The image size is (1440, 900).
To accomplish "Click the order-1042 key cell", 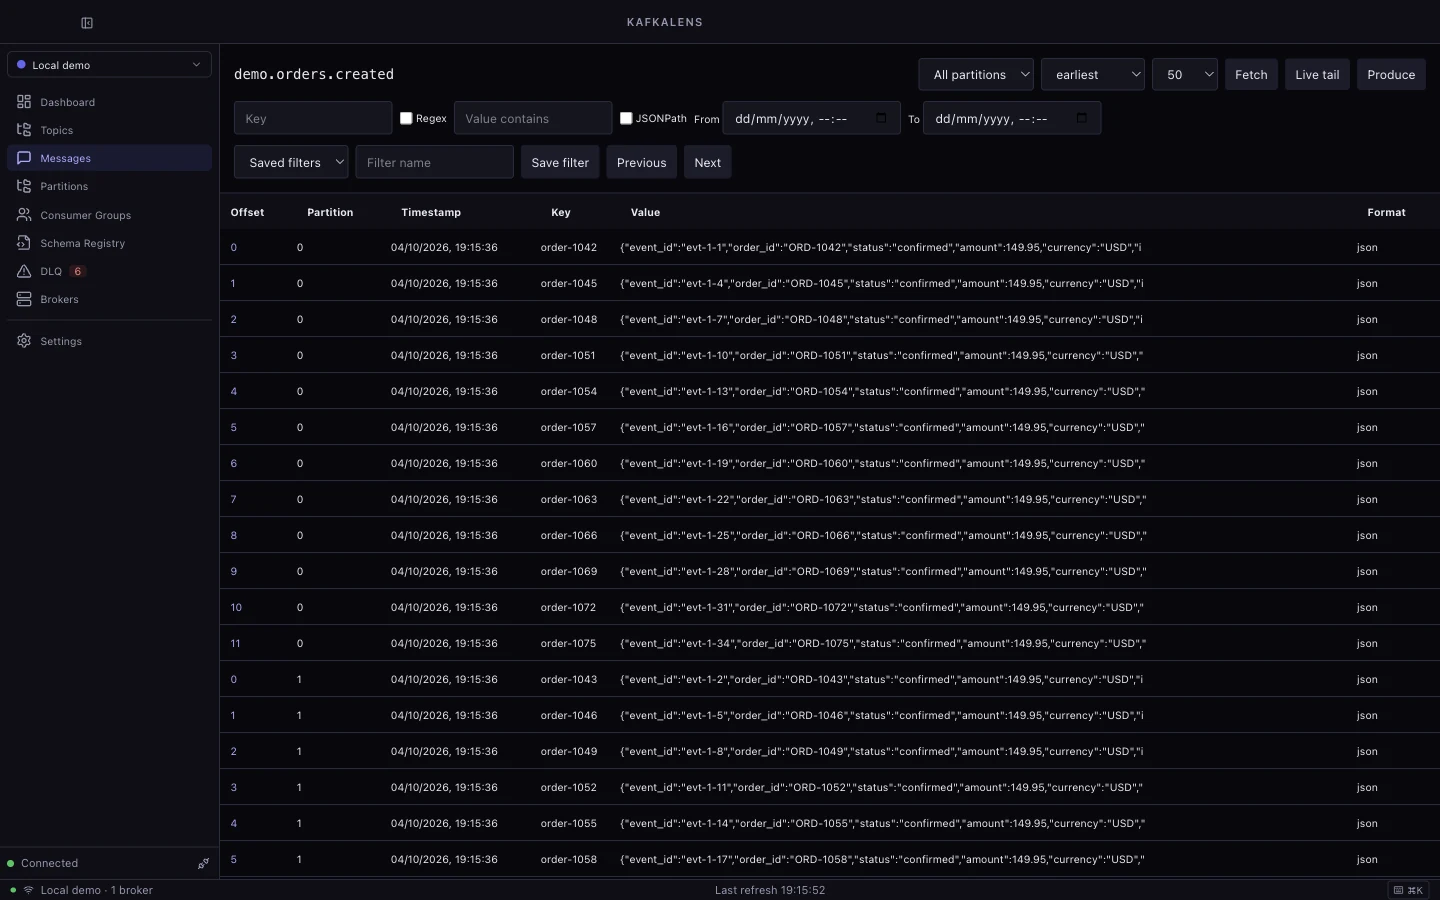I will click(x=569, y=247).
